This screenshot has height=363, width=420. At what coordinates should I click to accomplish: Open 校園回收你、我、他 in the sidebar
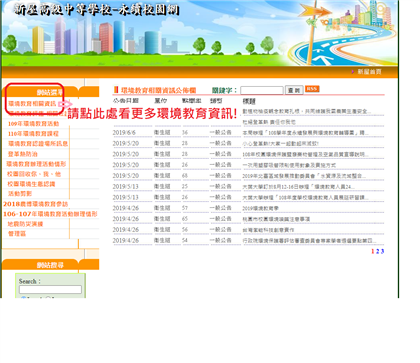pyautogui.click(x=34, y=174)
